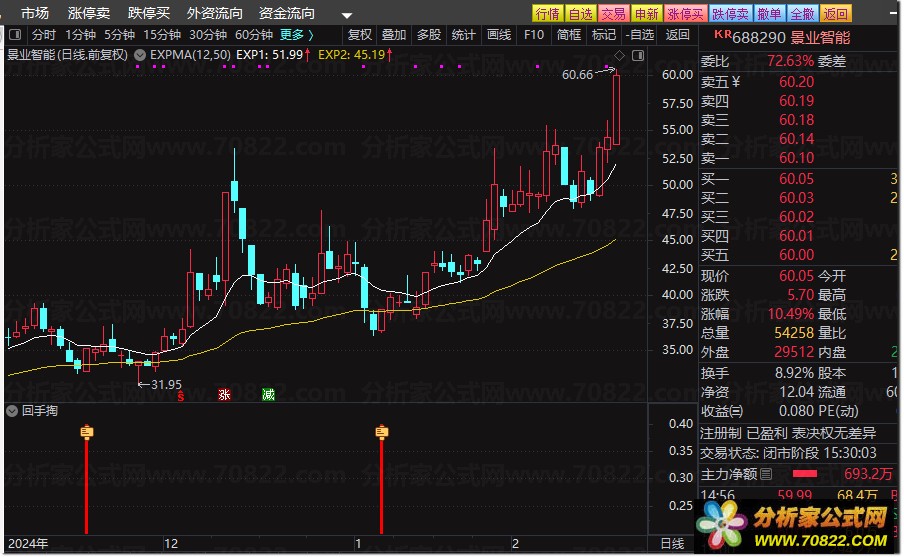The width and height of the screenshot is (904, 557).
Task: Open the 市场 menu
Action: tap(35, 13)
